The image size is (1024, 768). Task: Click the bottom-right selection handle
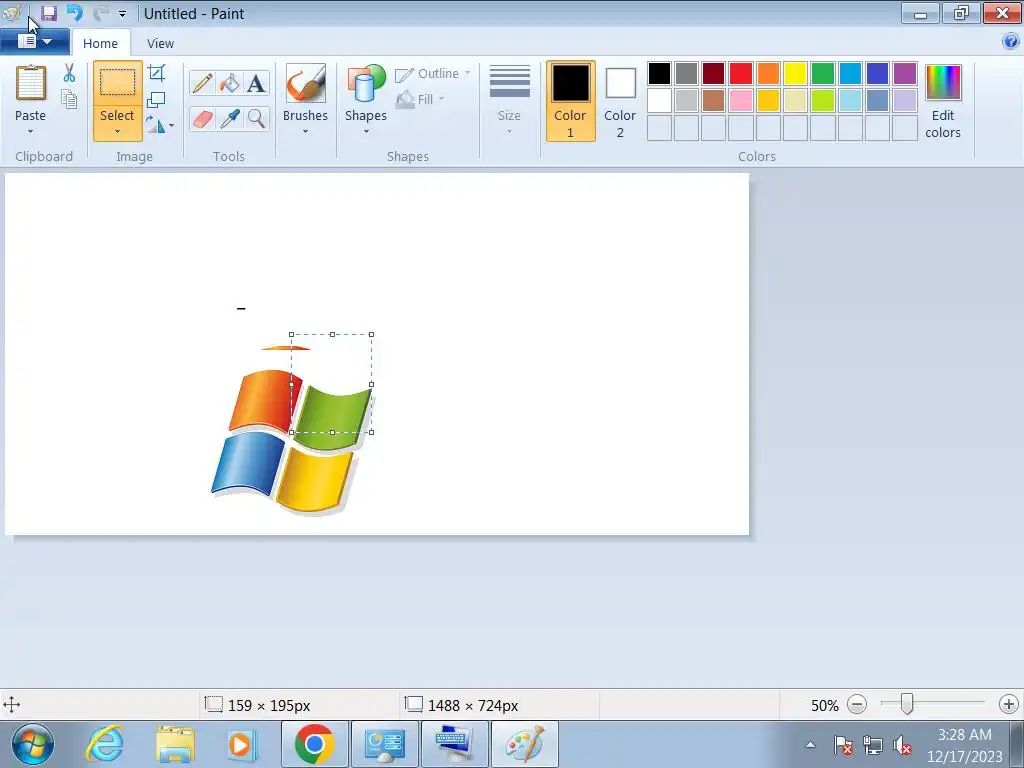(x=372, y=432)
